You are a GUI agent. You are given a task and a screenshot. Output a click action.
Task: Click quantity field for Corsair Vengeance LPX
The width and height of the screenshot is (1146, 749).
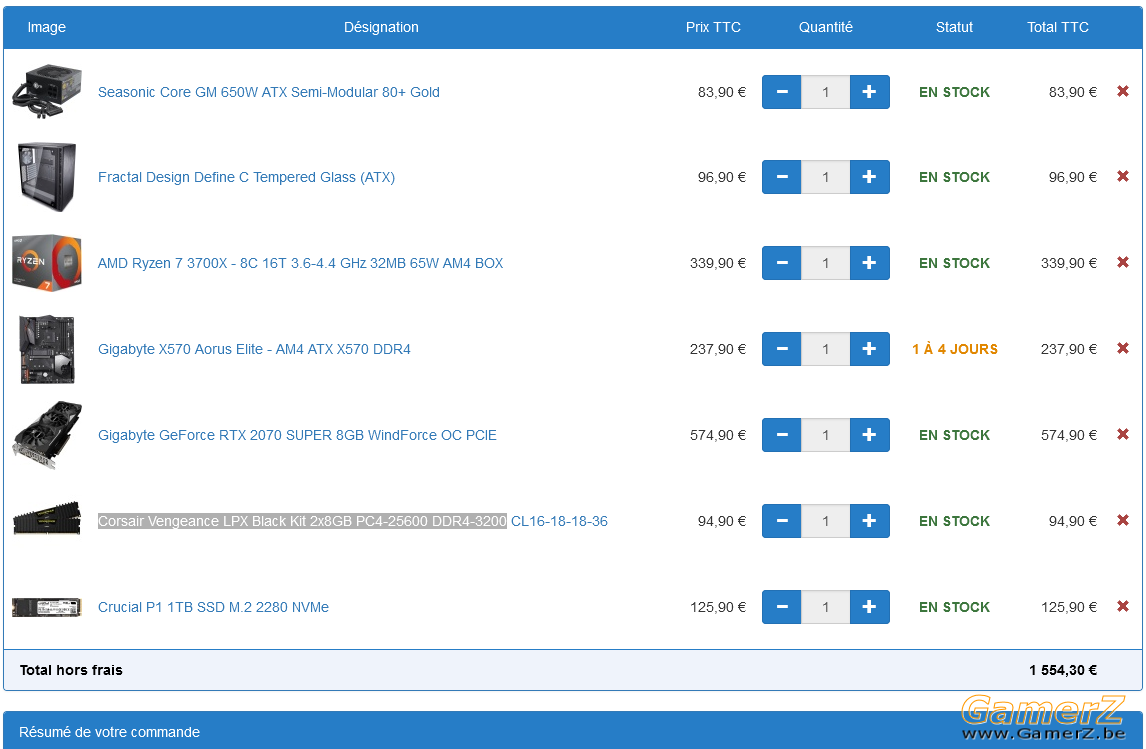click(825, 521)
